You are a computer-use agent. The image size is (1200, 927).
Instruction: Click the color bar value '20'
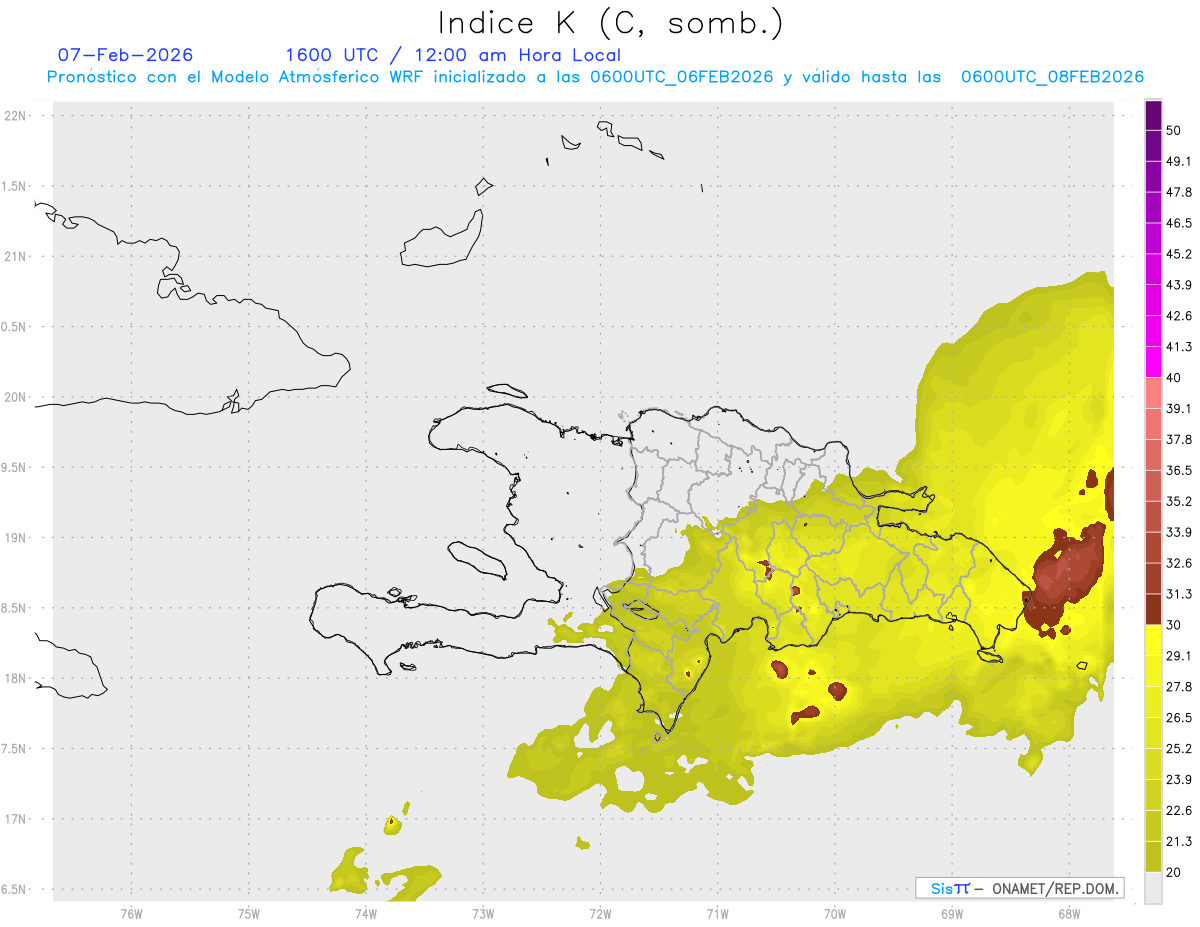point(1174,872)
